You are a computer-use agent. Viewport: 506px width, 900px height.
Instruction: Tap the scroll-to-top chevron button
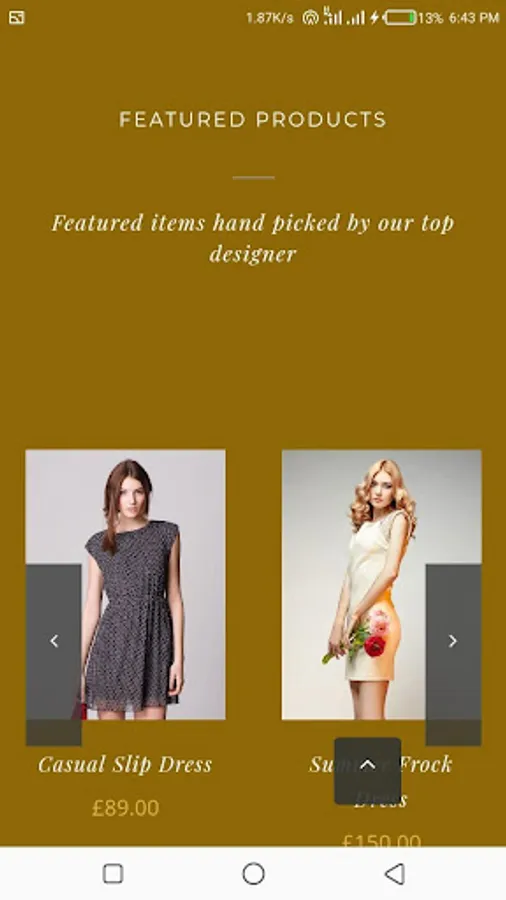click(x=368, y=770)
